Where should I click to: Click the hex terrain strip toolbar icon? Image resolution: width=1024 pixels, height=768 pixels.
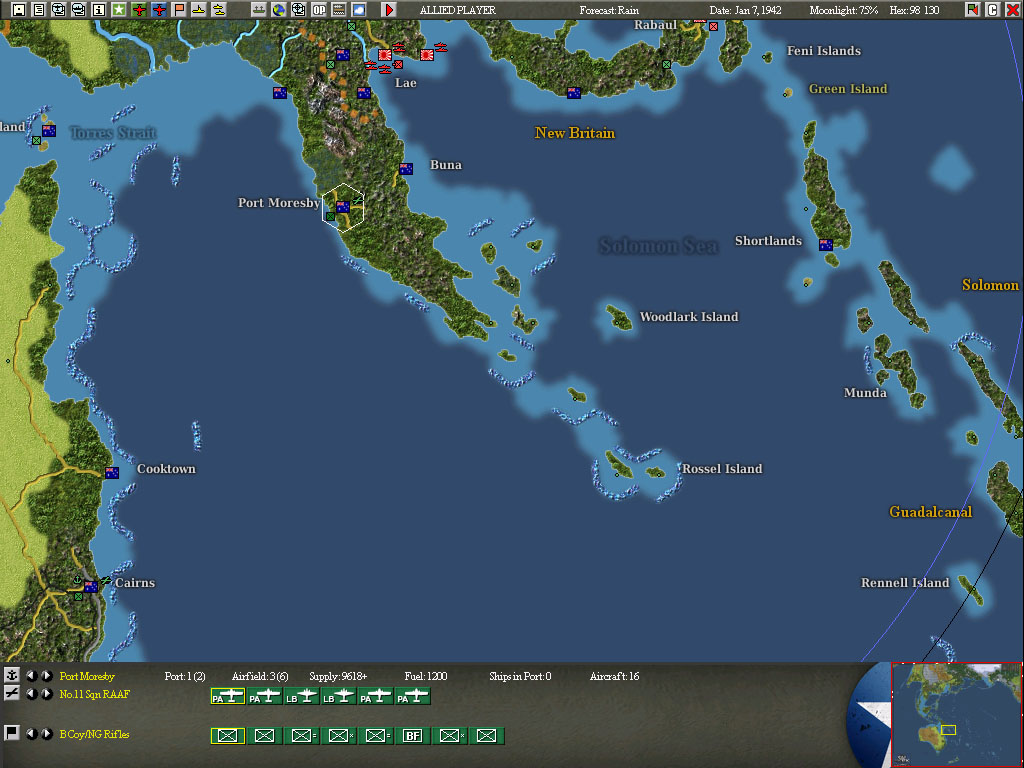[339, 9]
